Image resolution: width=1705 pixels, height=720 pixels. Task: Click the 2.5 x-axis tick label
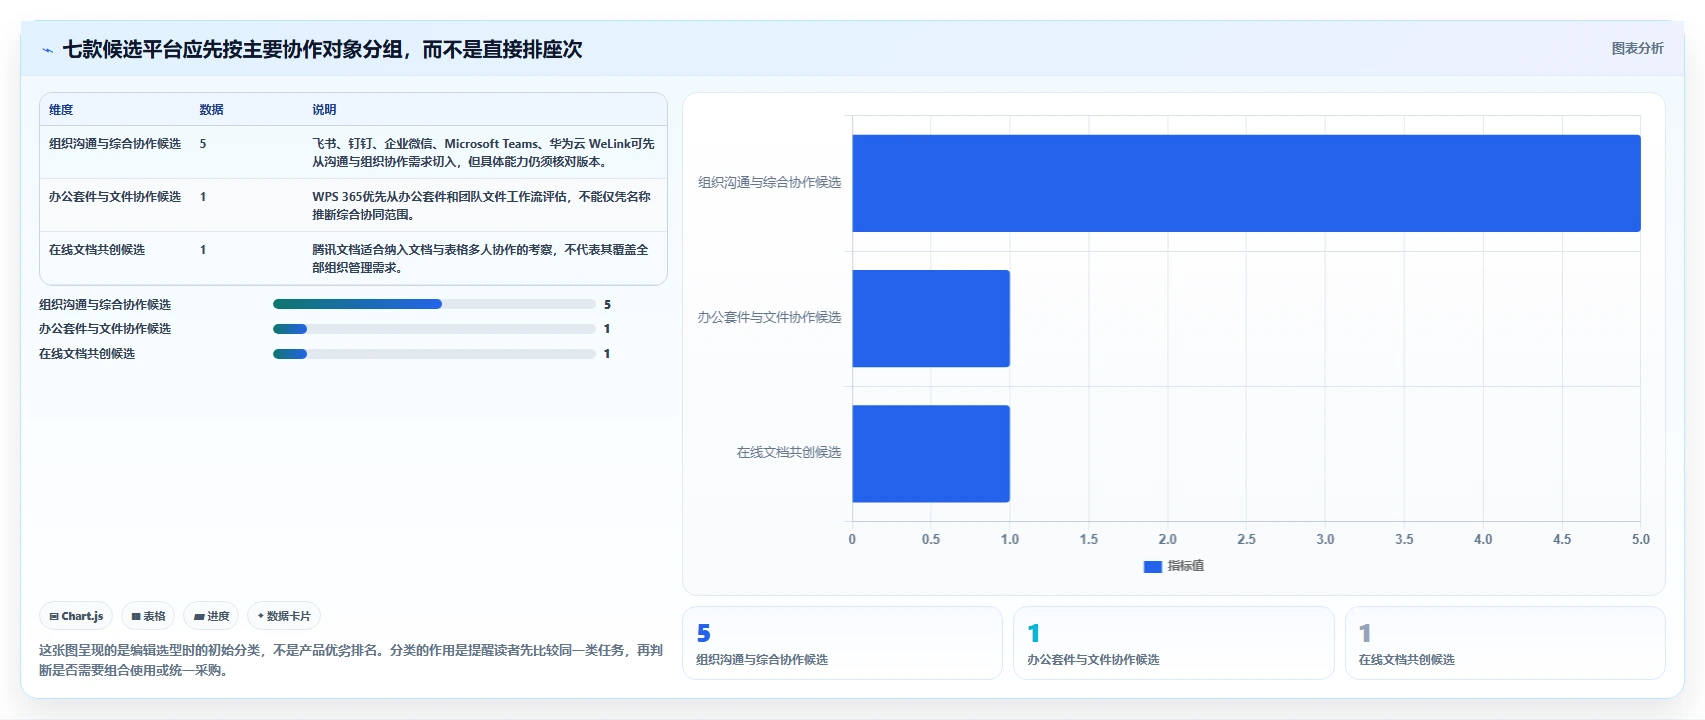click(x=1246, y=539)
